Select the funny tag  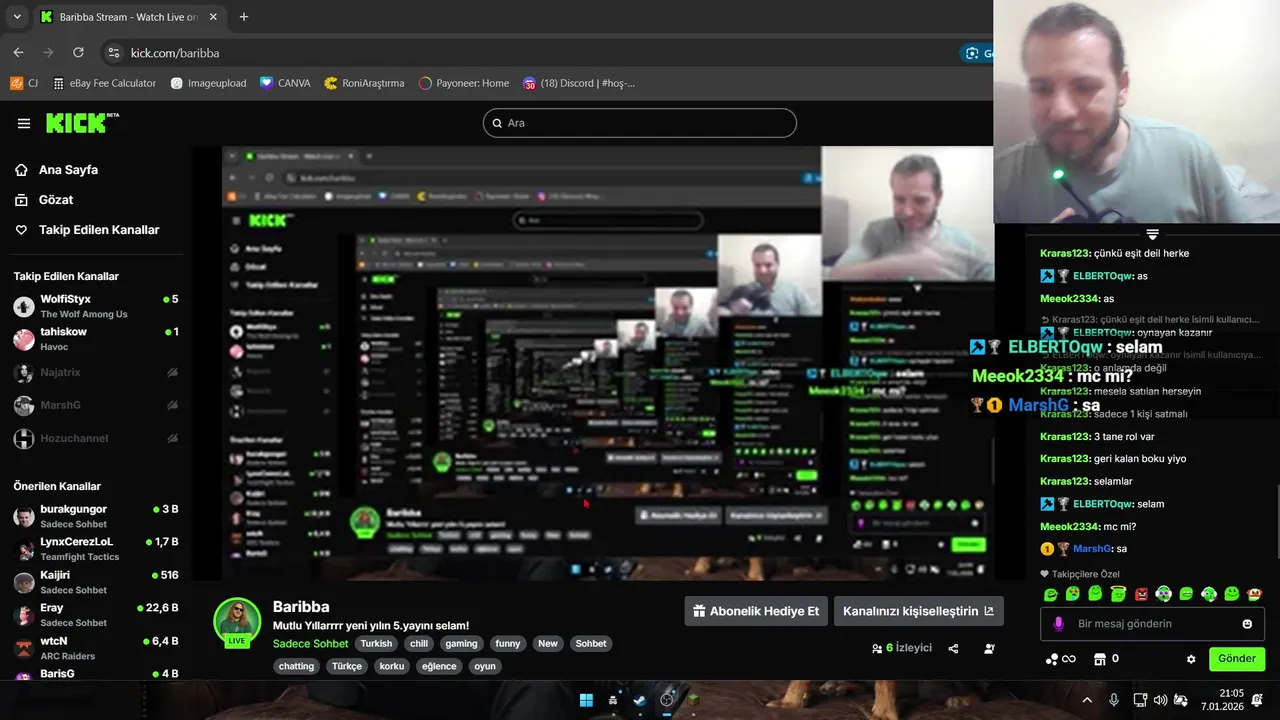[x=508, y=644]
